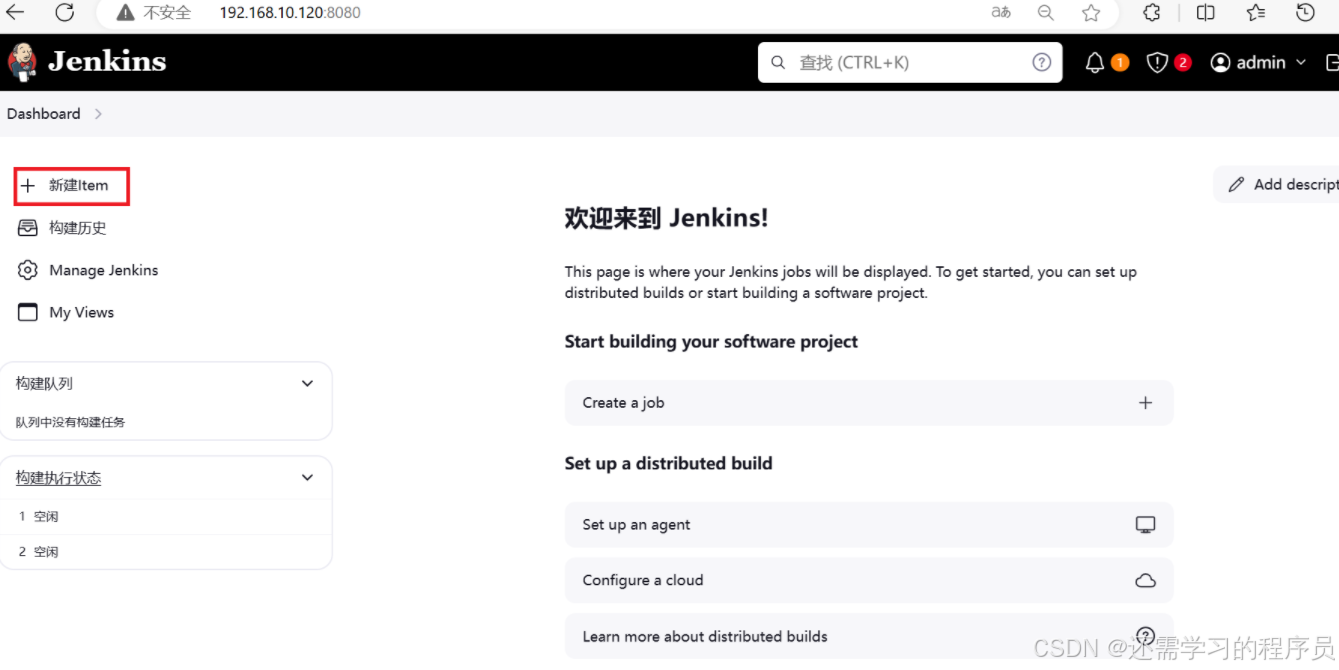Open 新建Item to create a job

pos(72,186)
